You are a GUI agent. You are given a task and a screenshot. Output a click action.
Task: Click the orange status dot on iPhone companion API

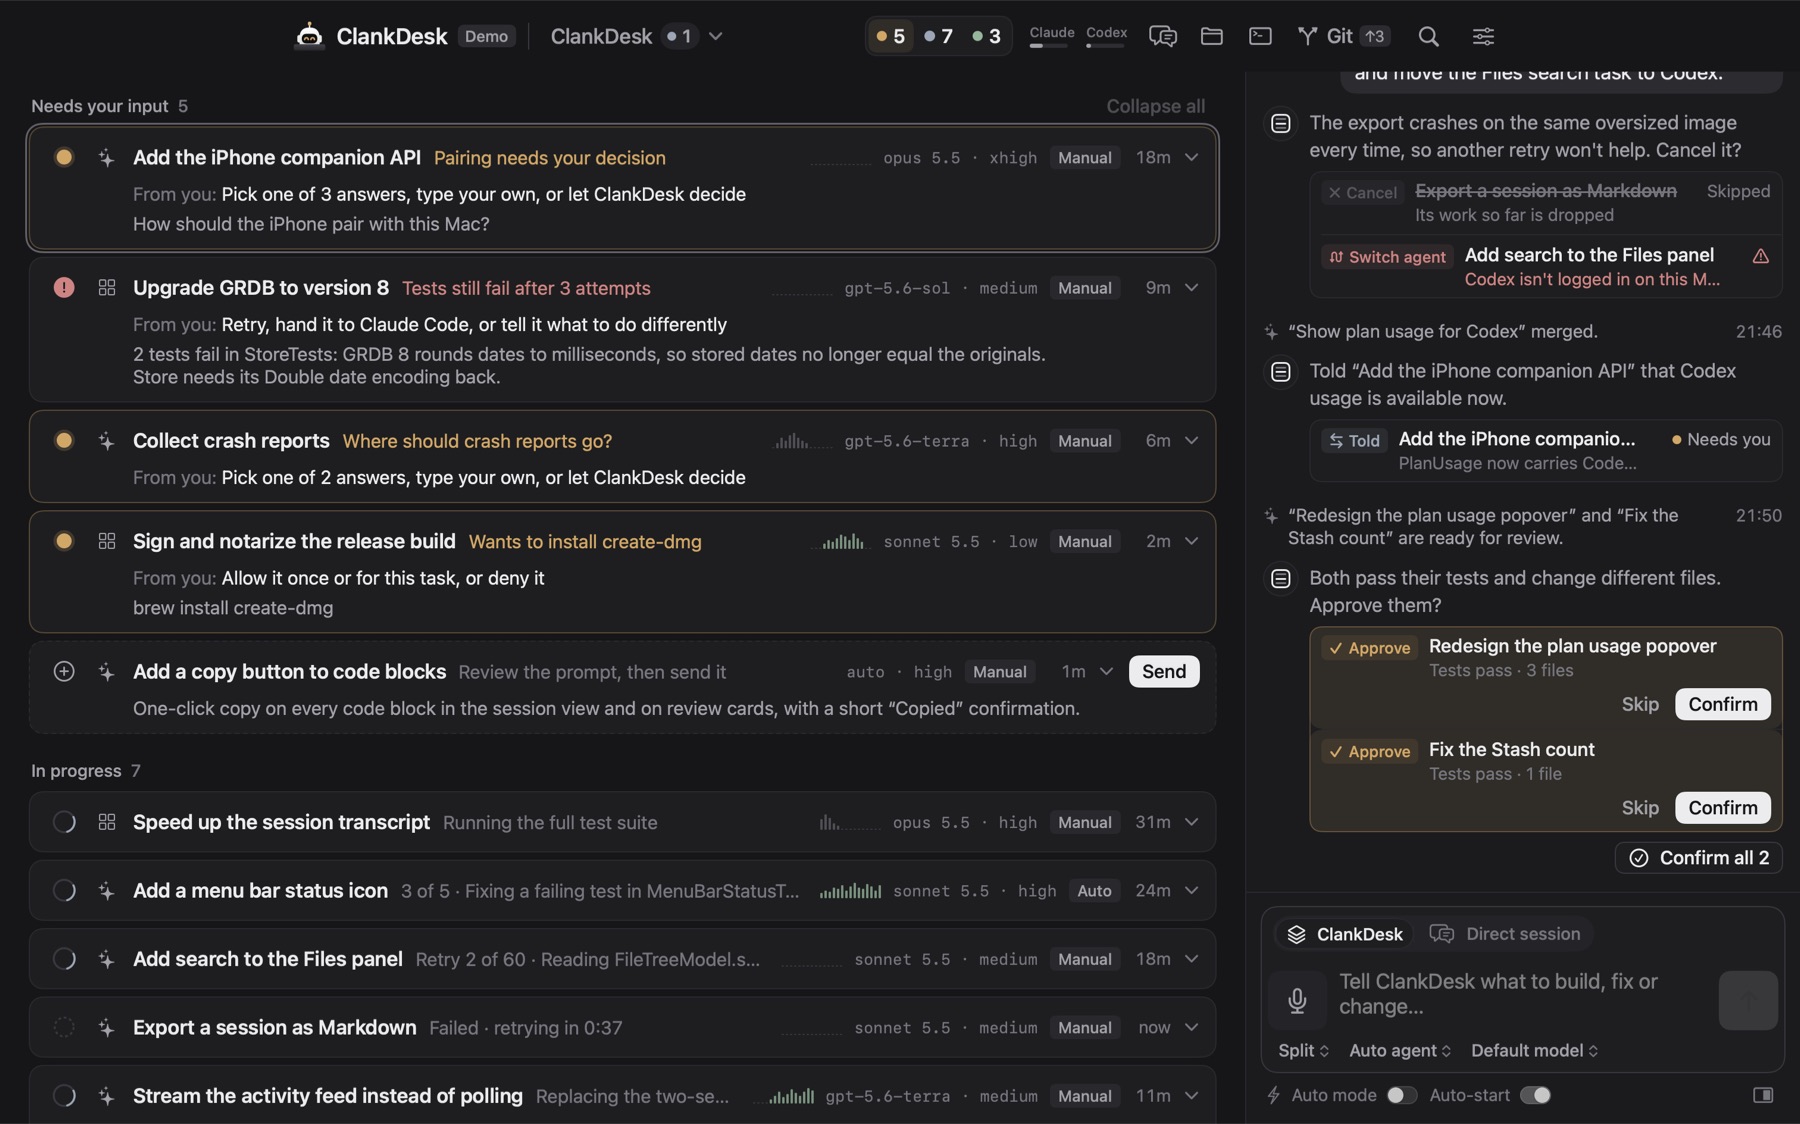[64, 158]
